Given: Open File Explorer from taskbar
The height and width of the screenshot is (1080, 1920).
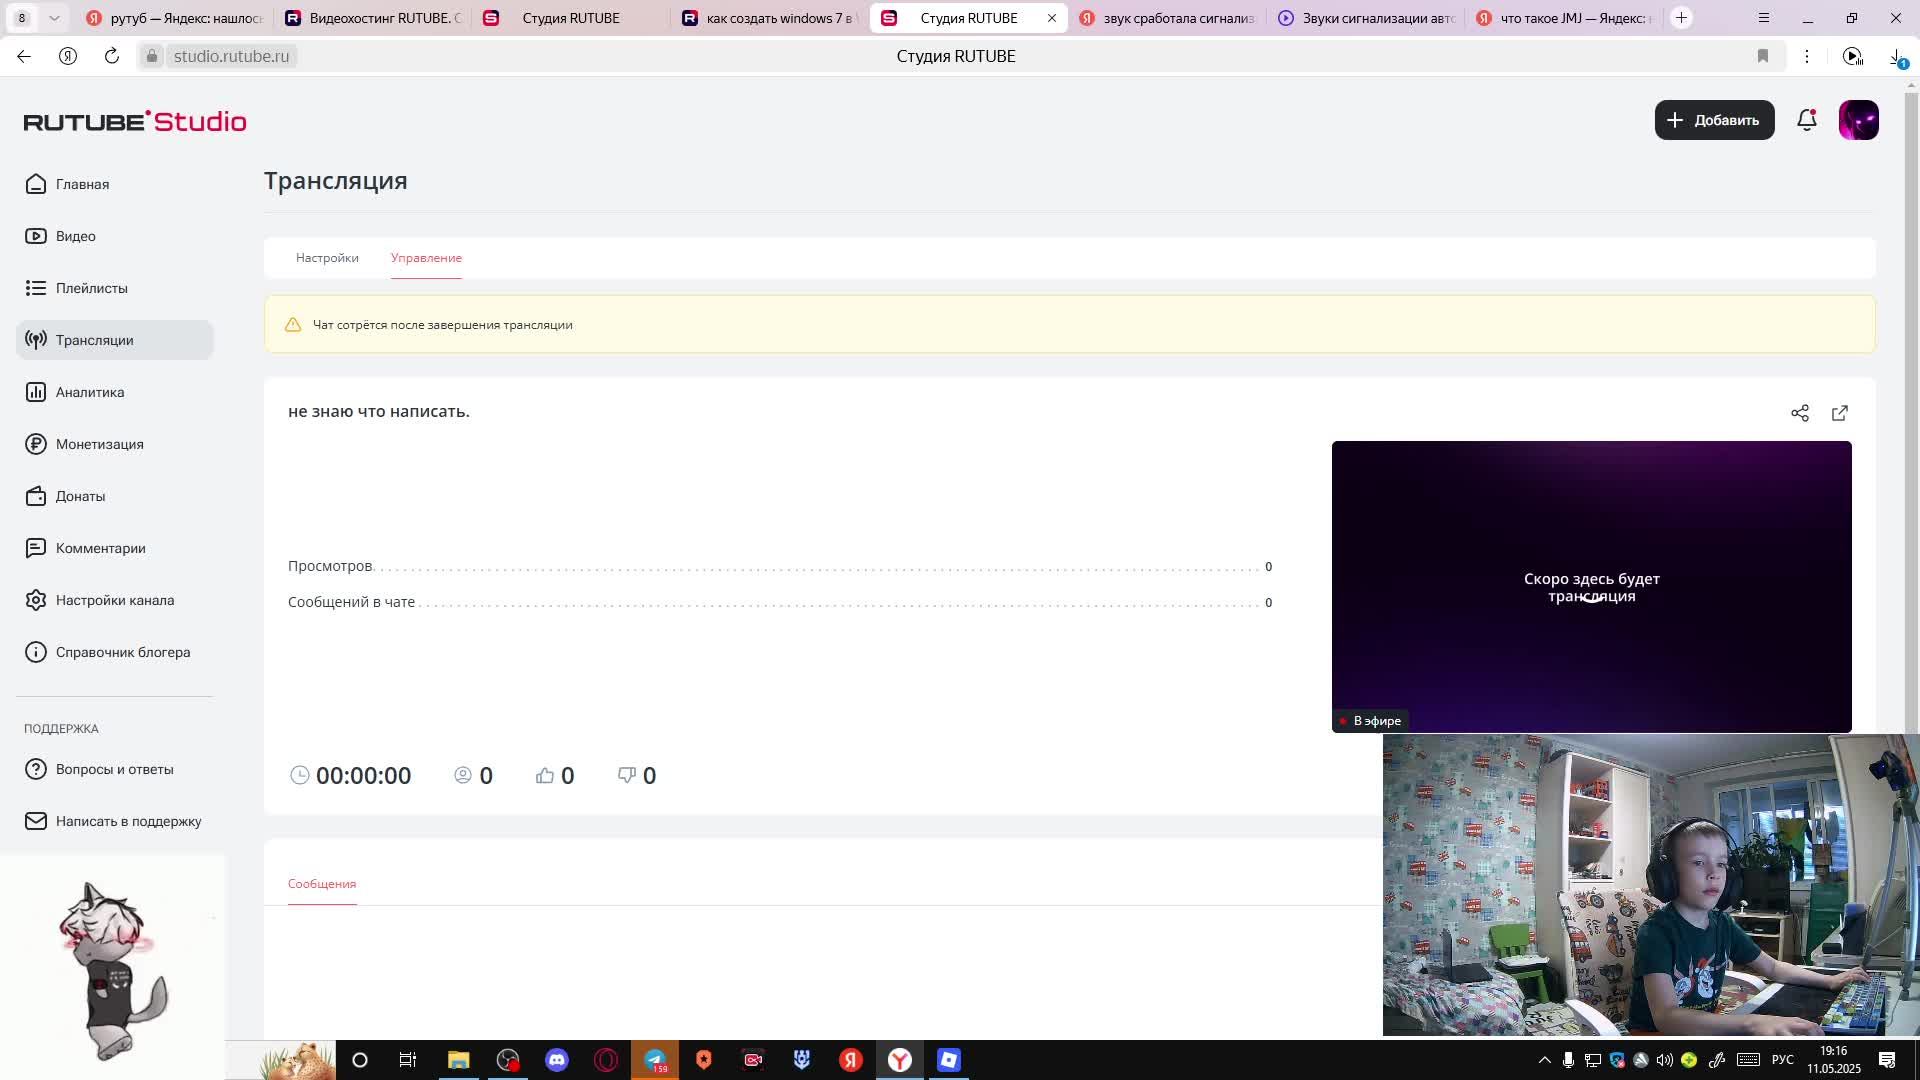Looking at the screenshot, I should coord(459,1060).
